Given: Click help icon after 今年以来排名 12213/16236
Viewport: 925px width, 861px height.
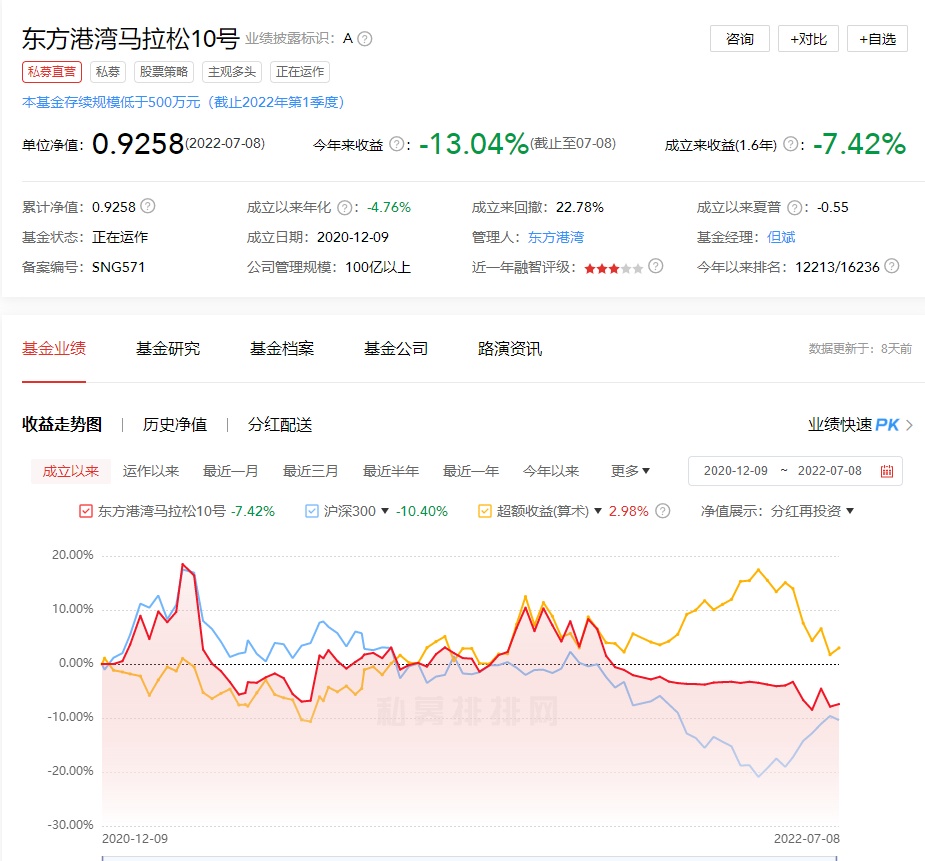Looking at the screenshot, I should (x=892, y=266).
